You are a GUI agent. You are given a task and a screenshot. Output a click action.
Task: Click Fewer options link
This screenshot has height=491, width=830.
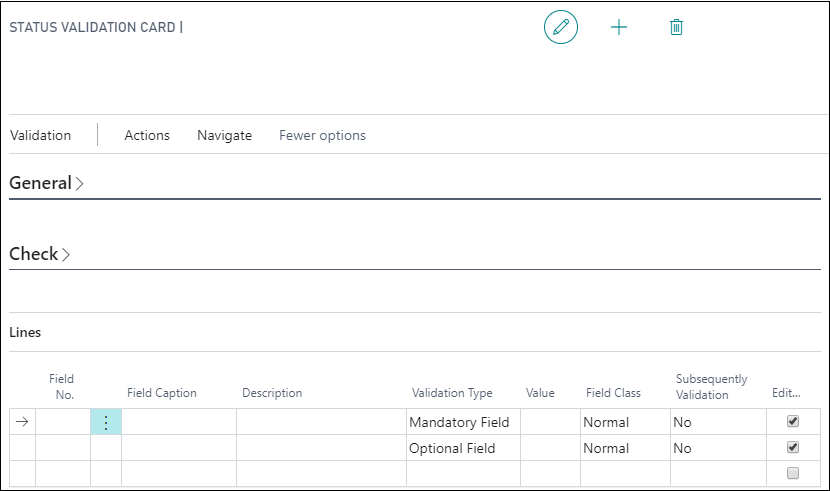click(322, 135)
